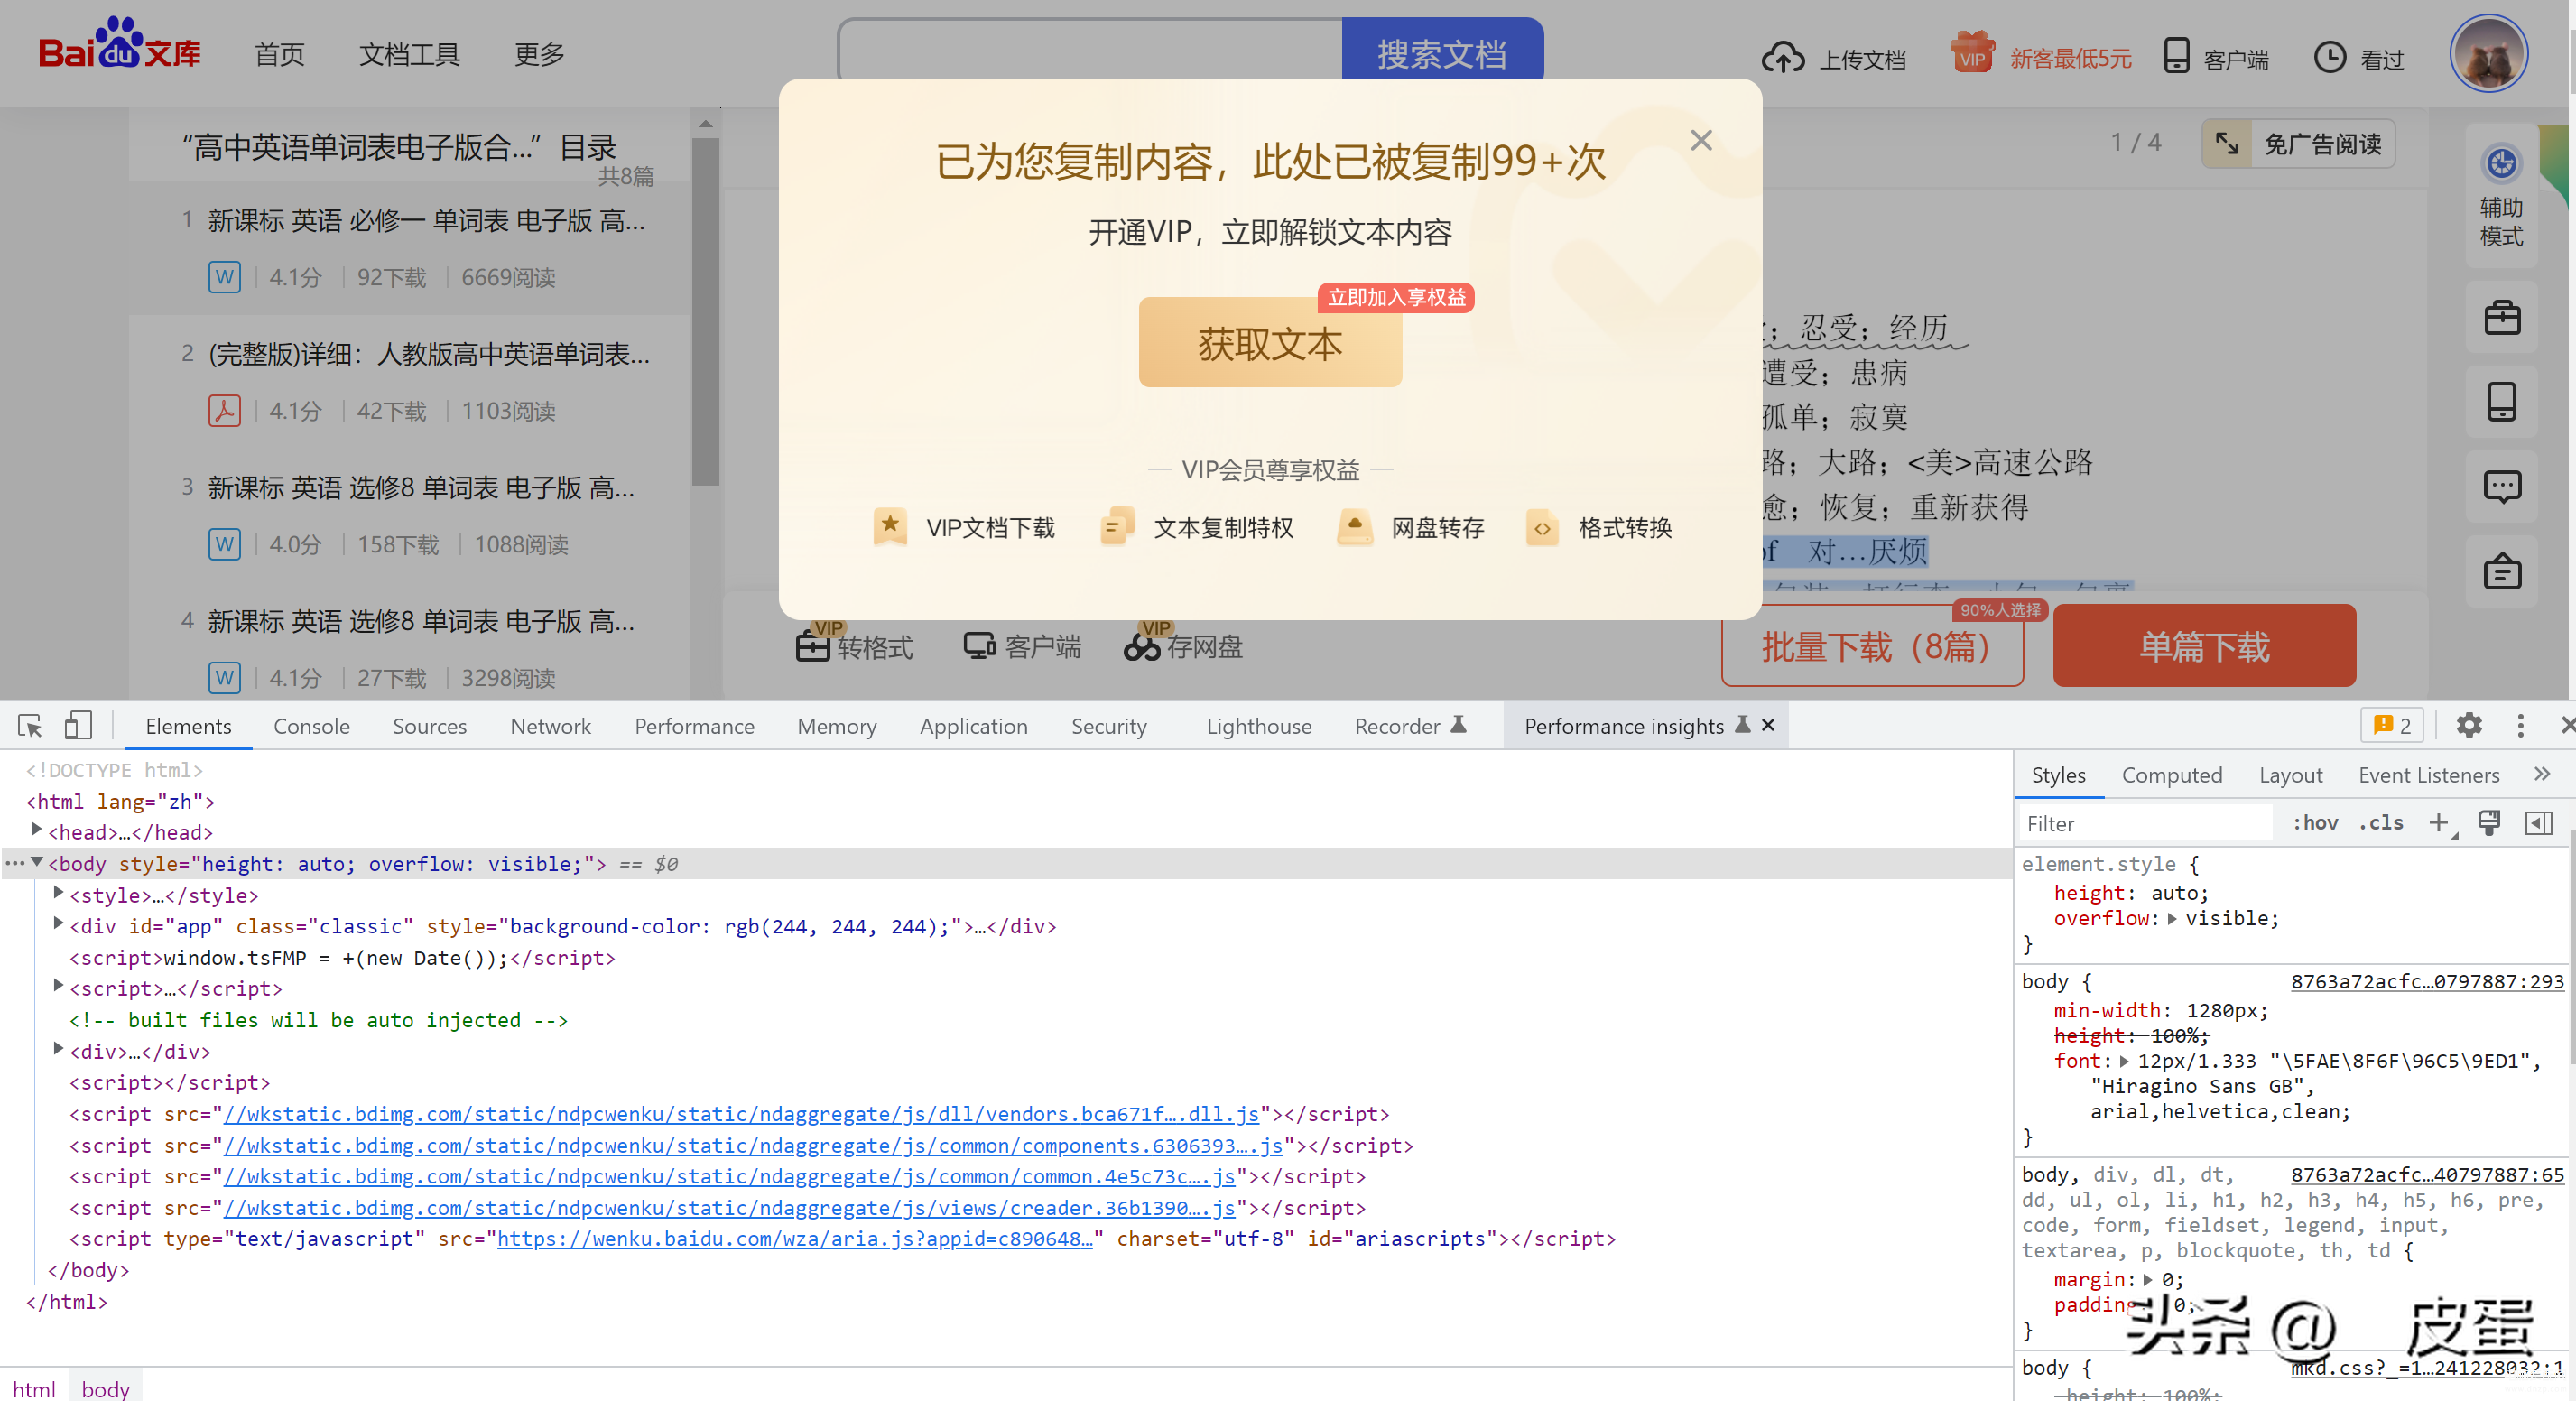The height and width of the screenshot is (1401, 2576).
Task: Click the upload document cloud icon
Action: [x=1782, y=59]
